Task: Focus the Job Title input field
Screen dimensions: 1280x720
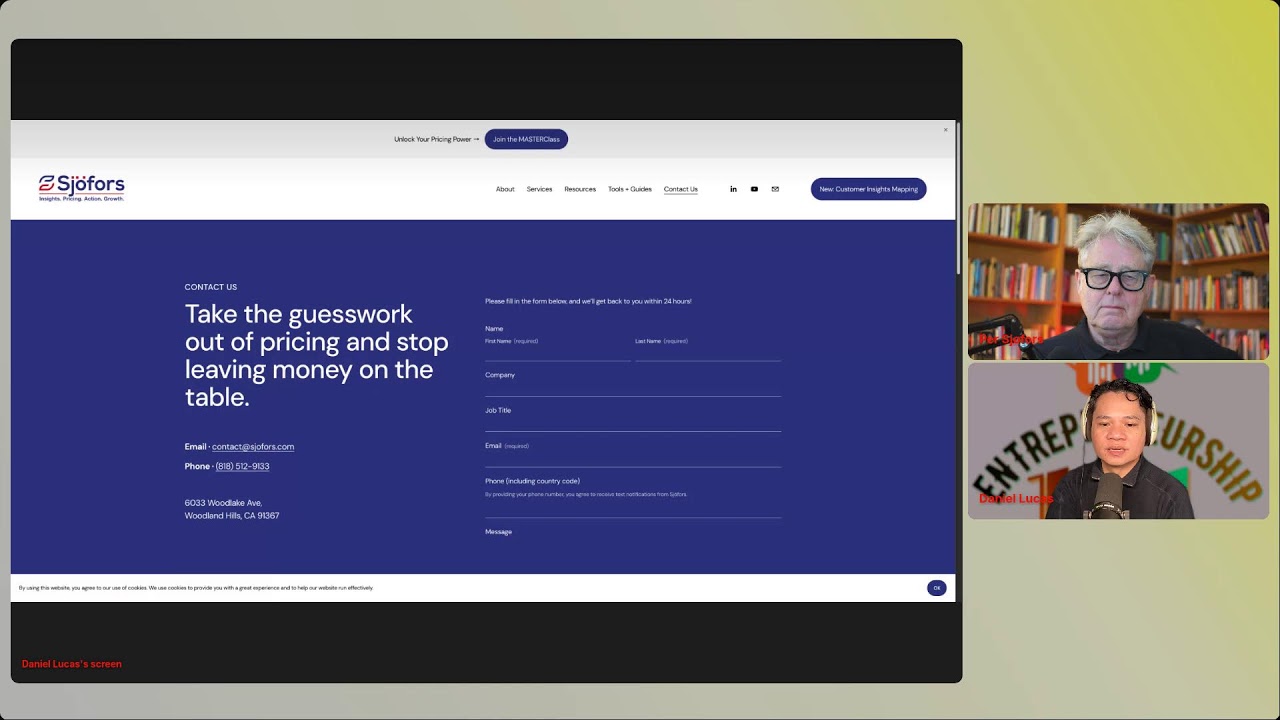Action: 633,424
